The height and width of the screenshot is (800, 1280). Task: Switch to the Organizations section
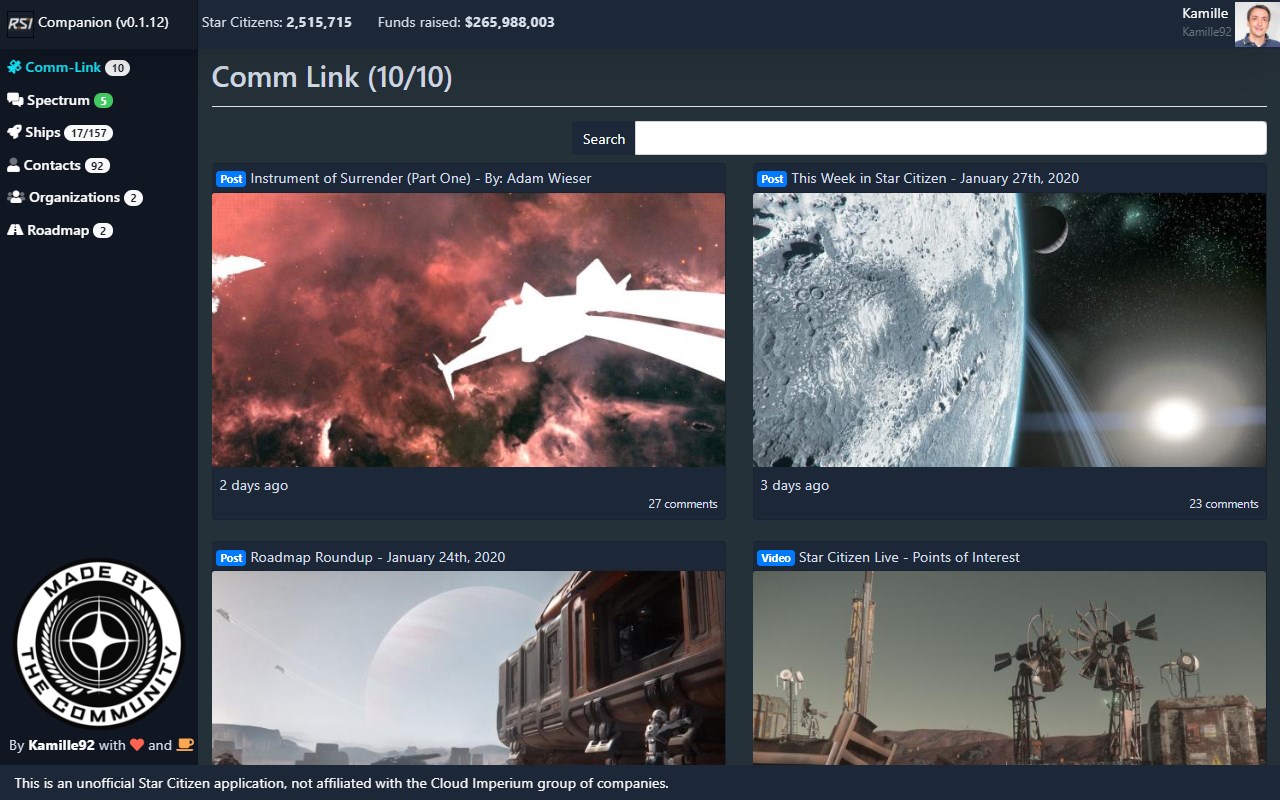click(x=74, y=197)
